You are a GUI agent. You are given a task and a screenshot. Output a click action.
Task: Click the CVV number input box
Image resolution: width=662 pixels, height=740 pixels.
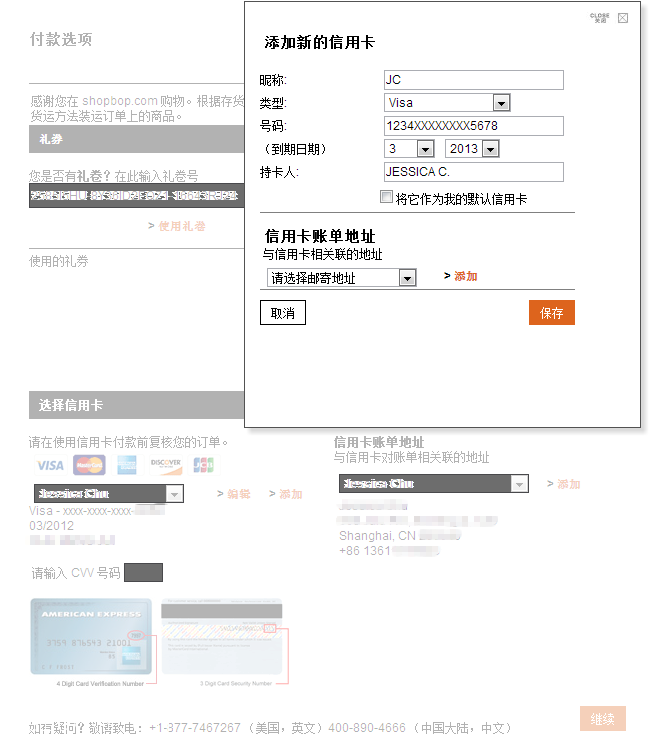click(143, 572)
